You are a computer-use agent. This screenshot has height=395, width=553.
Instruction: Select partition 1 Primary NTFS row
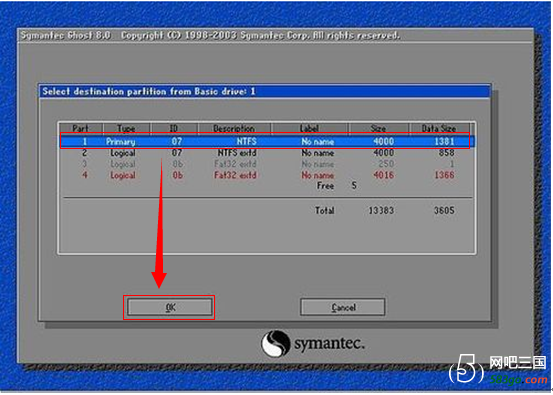[267, 141]
